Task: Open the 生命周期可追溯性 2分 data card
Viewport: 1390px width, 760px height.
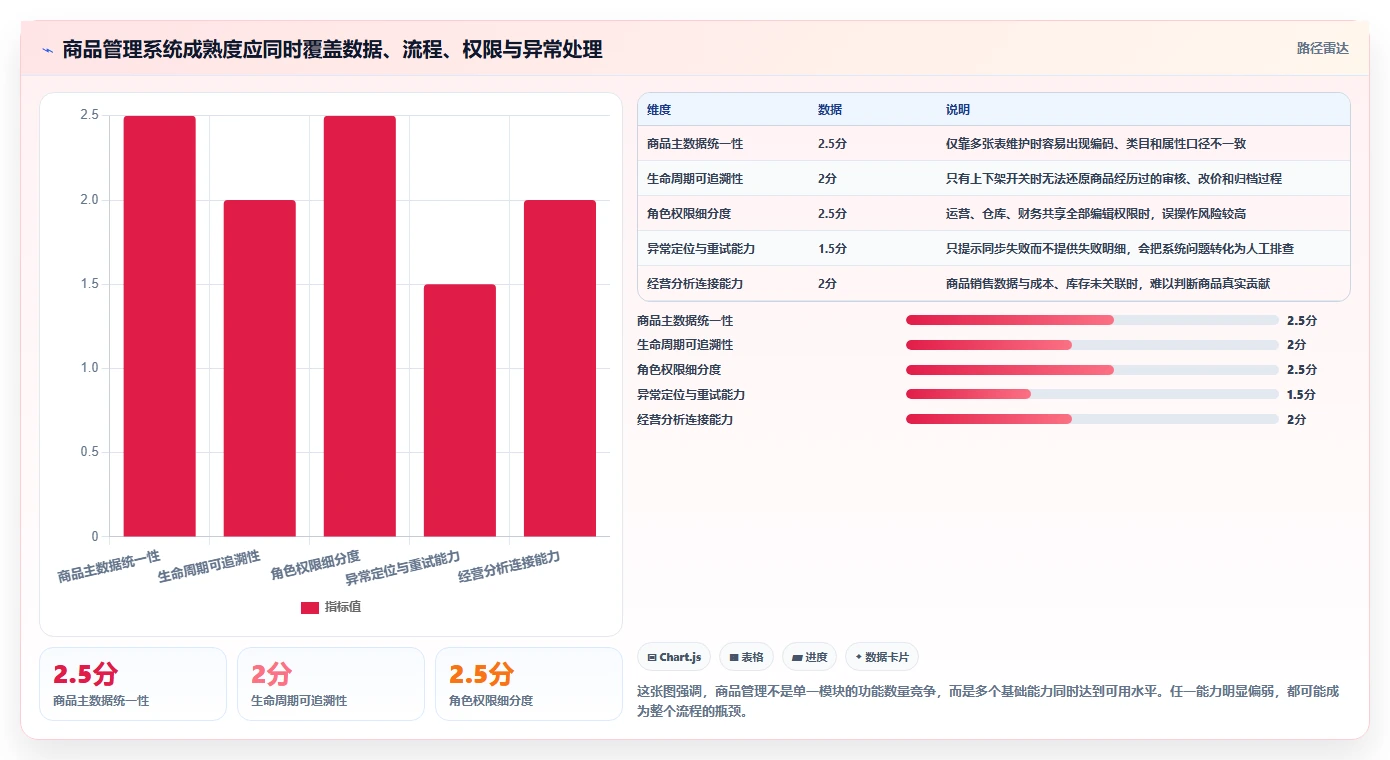Action: click(x=331, y=684)
